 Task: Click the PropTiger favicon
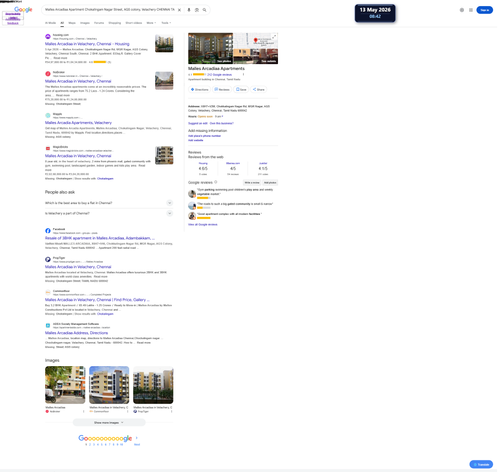pyautogui.click(x=48, y=259)
